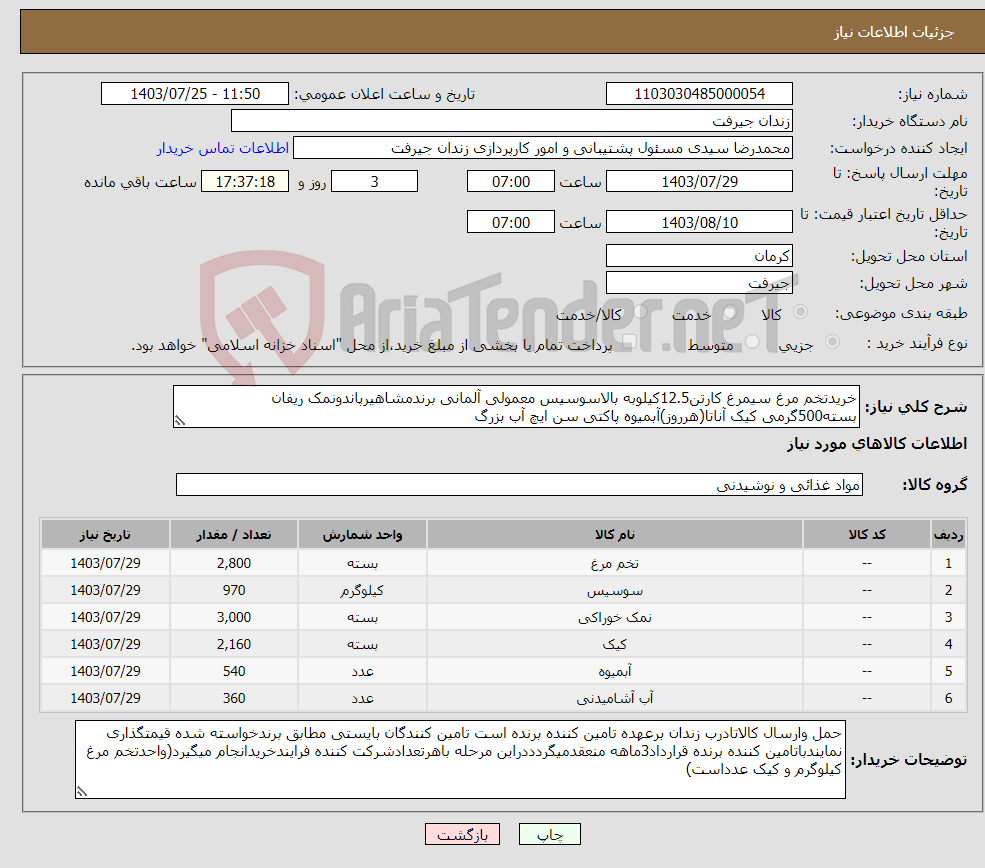Click the بازگشت back button
The image size is (985, 868).
(x=462, y=834)
